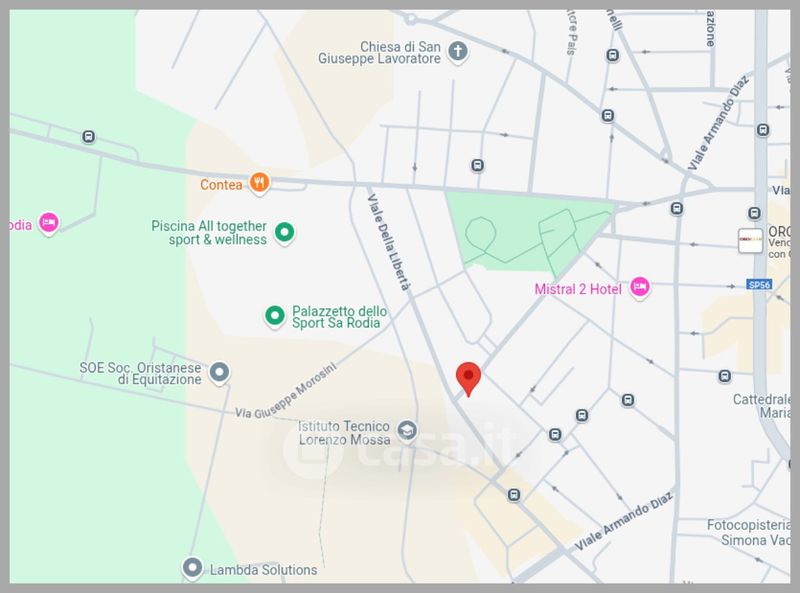Select the Piscina All together green marker

(x=285, y=232)
